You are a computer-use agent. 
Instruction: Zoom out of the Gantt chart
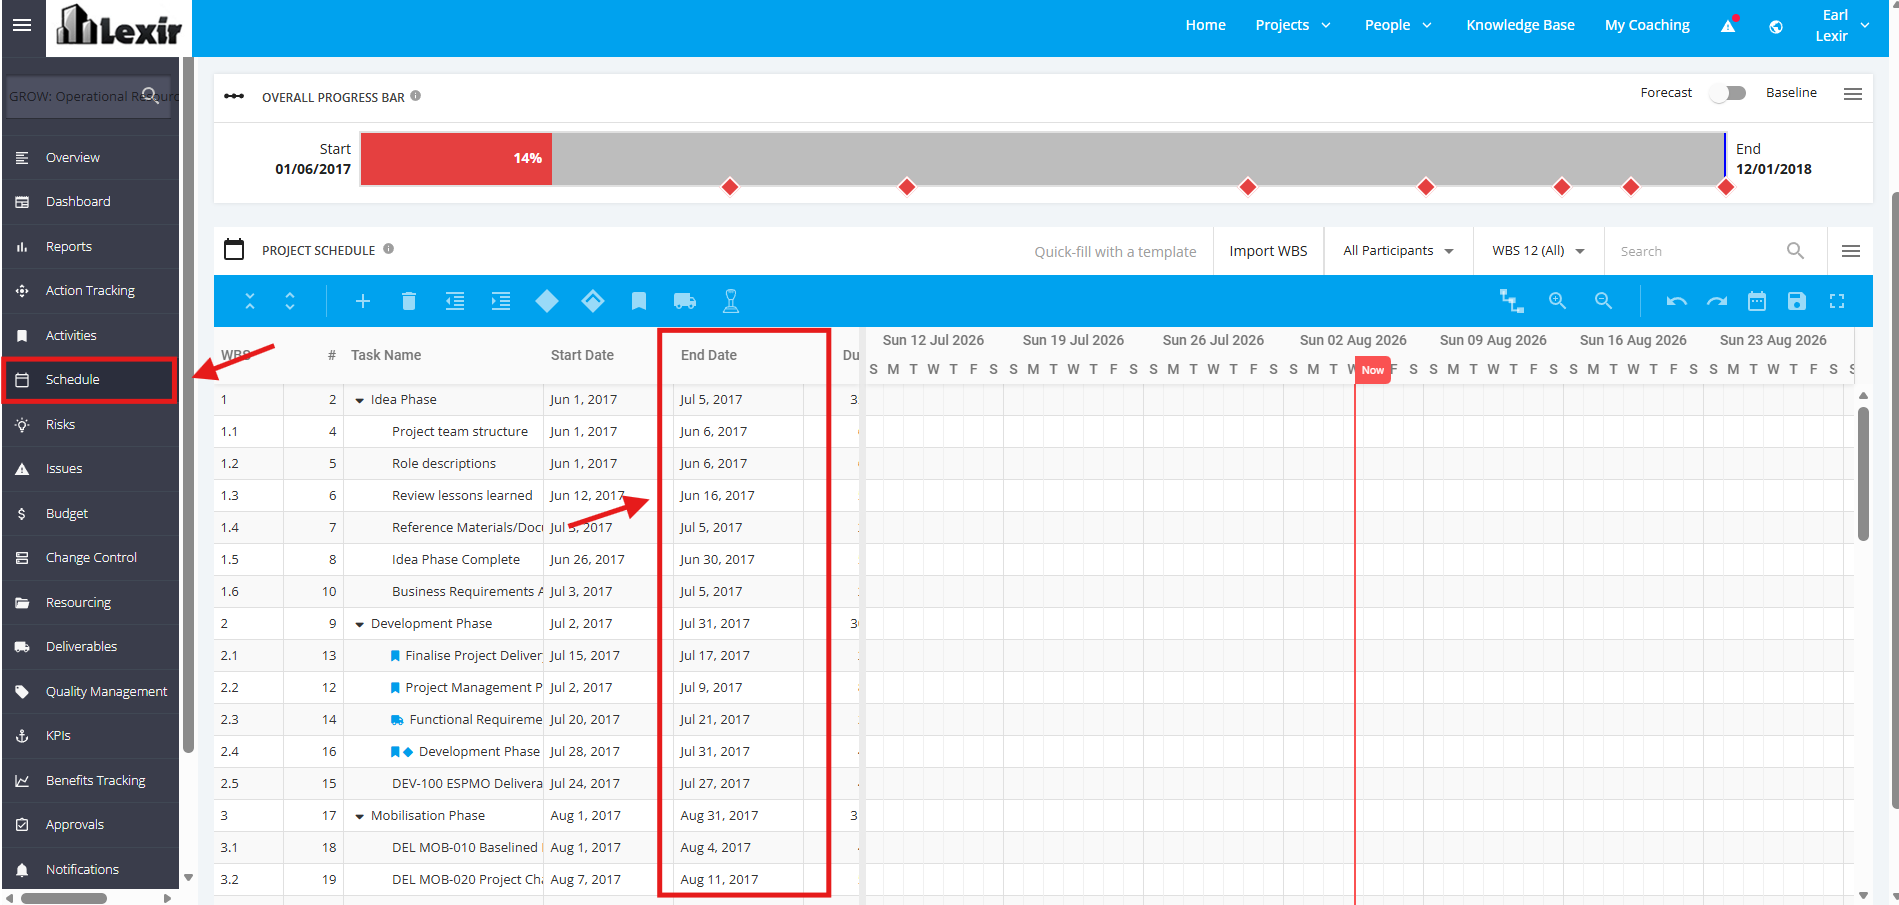point(1603,301)
